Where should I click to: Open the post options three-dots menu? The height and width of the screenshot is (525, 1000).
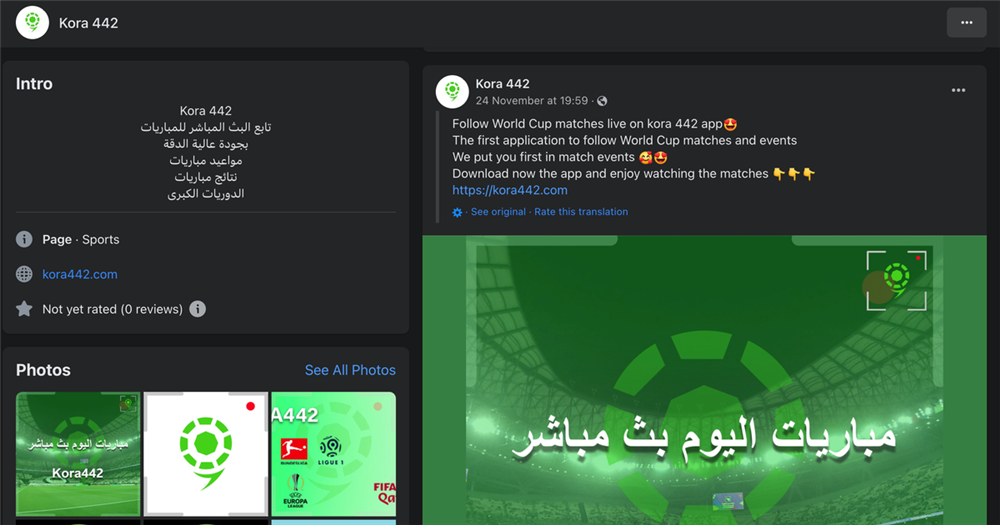(x=958, y=91)
